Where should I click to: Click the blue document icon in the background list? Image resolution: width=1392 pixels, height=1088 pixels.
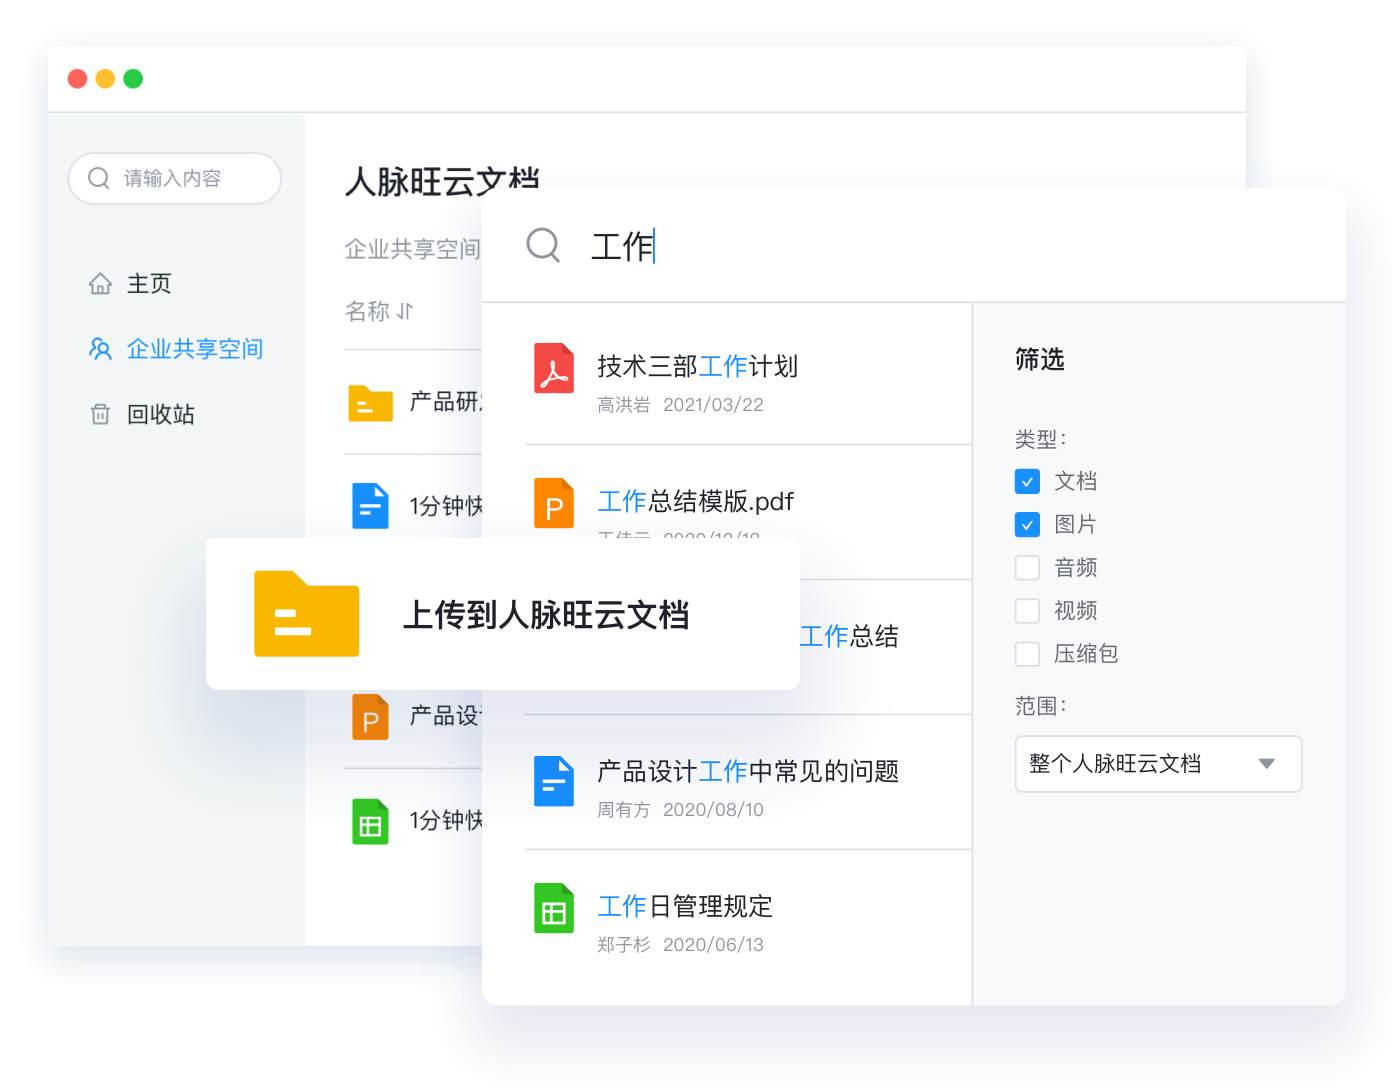coord(370,506)
